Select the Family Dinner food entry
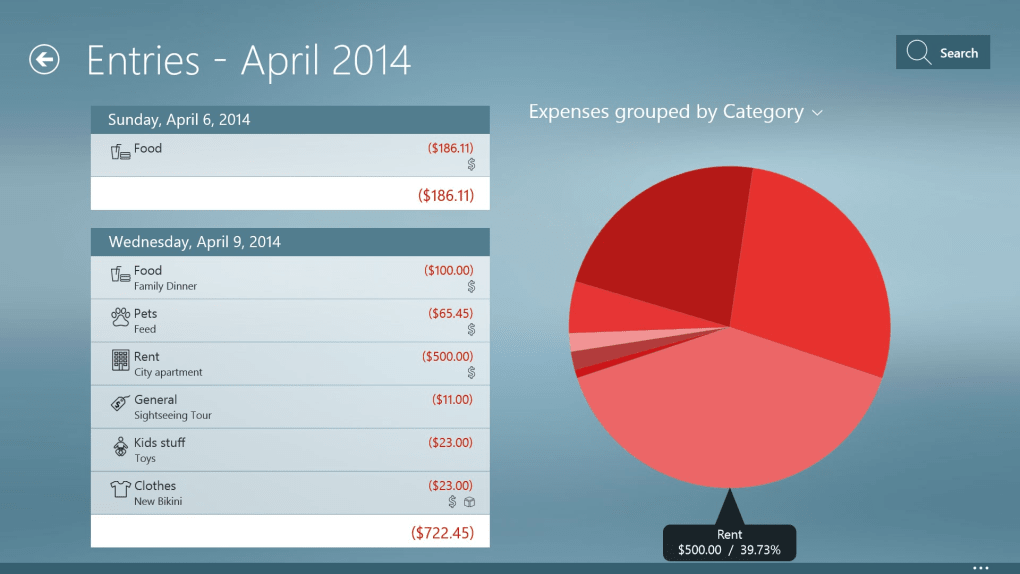The height and width of the screenshot is (574, 1020). pyautogui.click(x=290, y=278)
